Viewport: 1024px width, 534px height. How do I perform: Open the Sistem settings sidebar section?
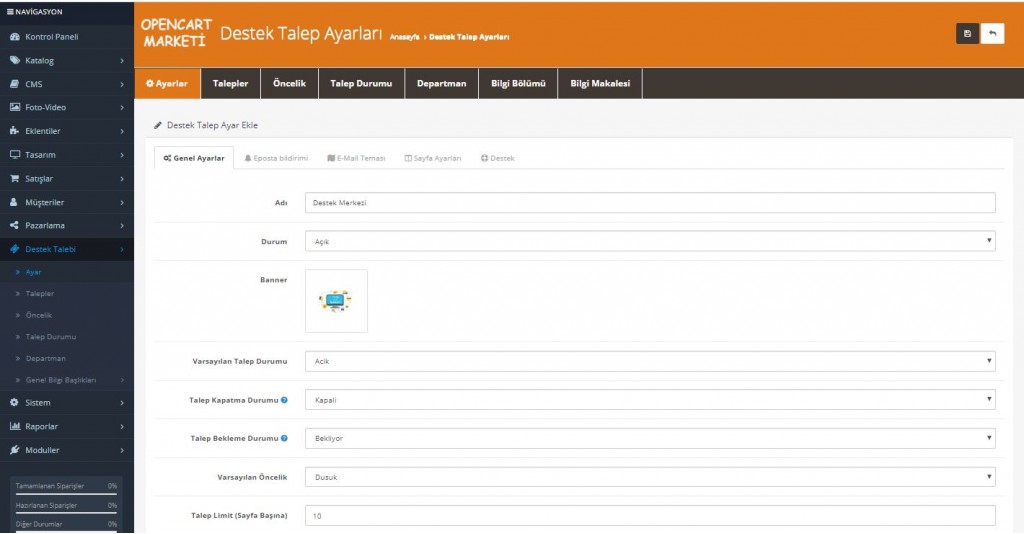point(38,402)
